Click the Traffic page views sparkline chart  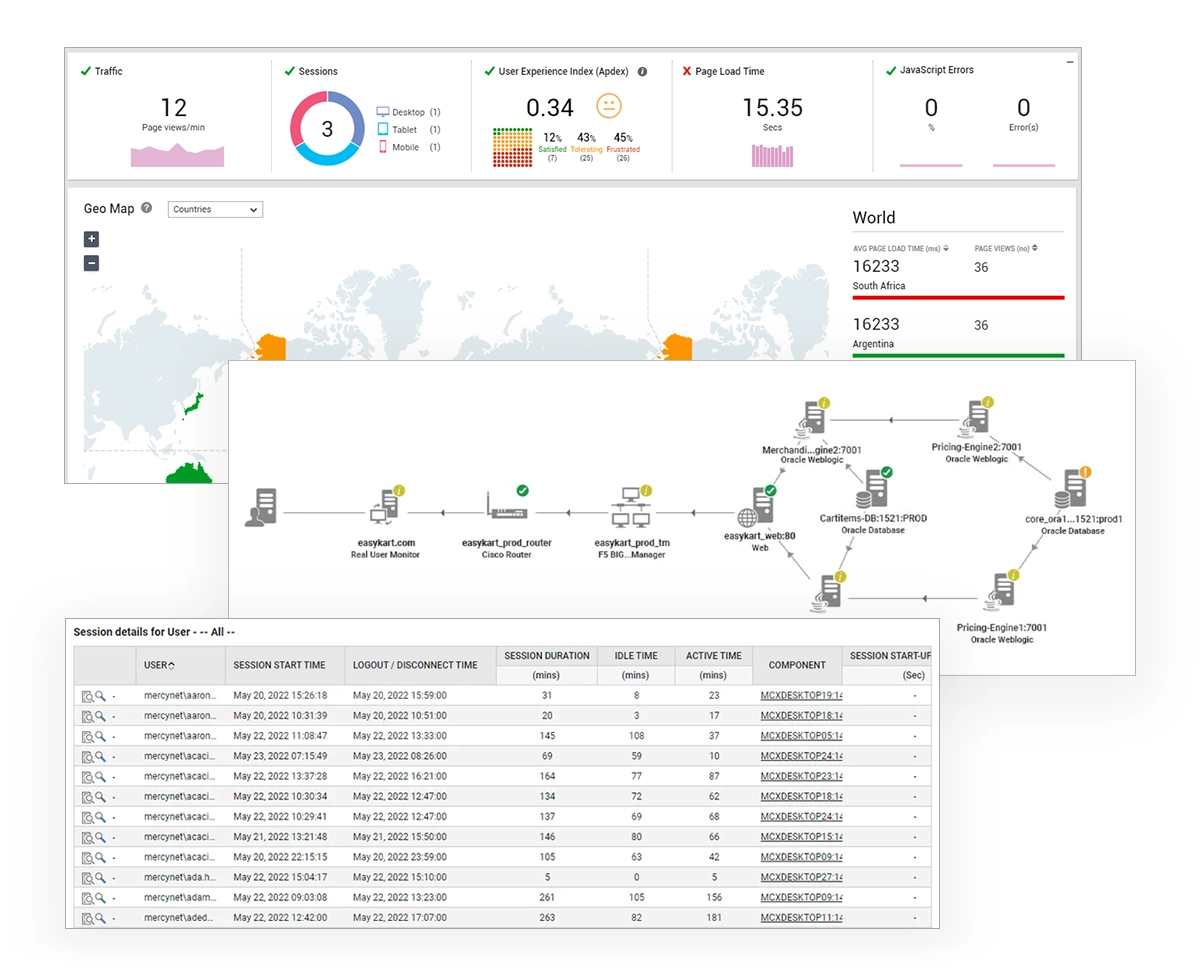pyautogui.click(x=177, y=155)
